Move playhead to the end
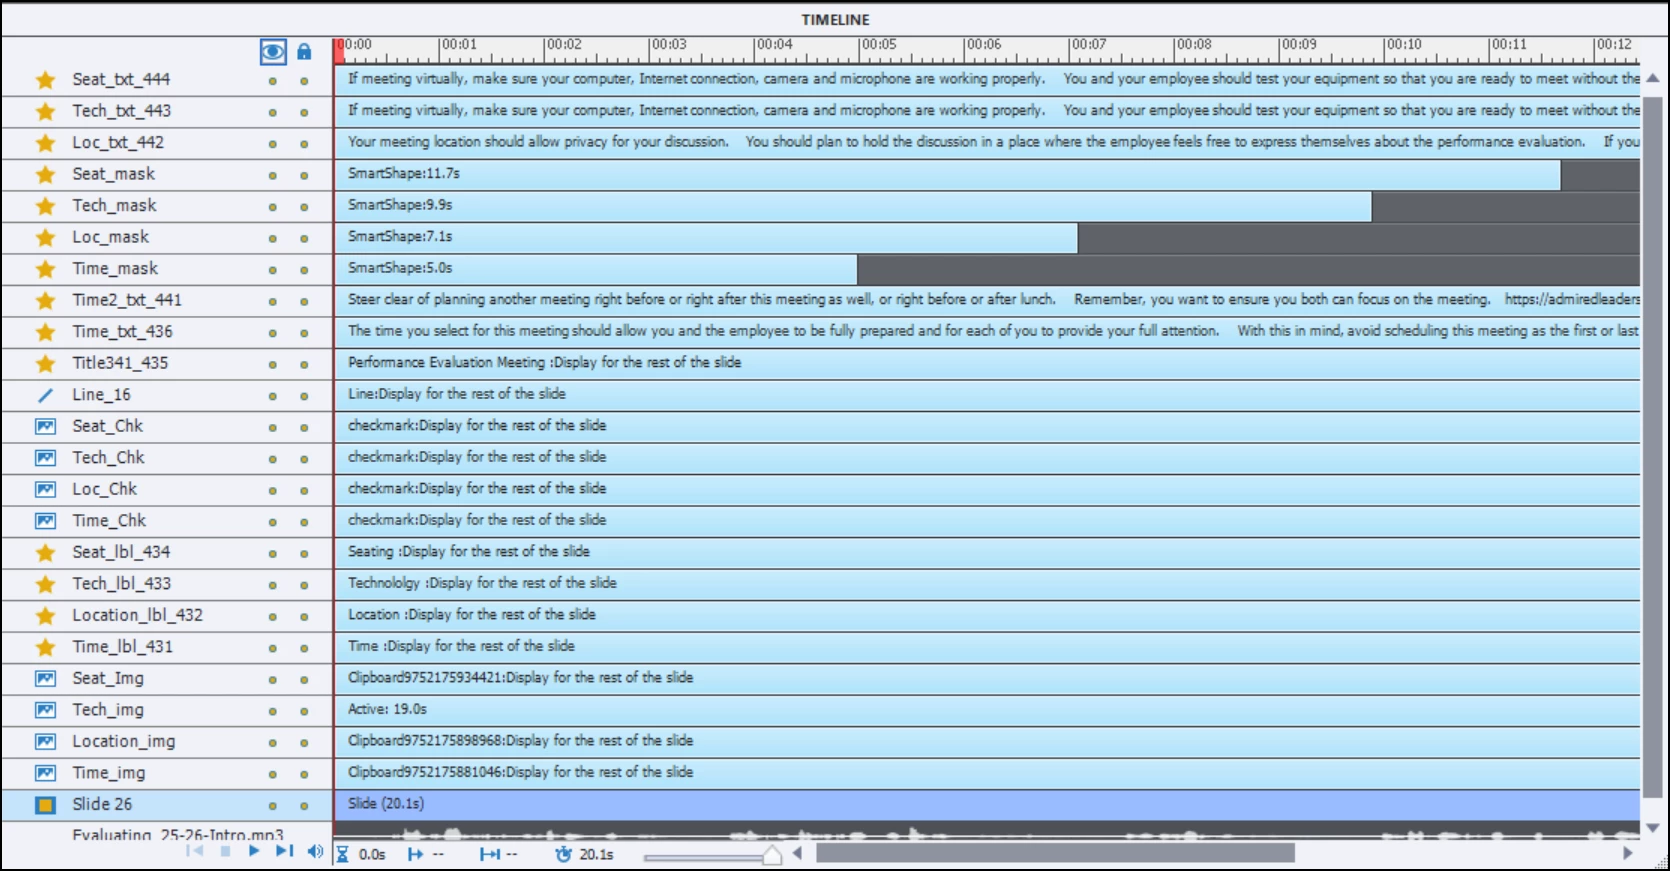Viewport: 1670px width, 871px height. click(x=285, y=851)
